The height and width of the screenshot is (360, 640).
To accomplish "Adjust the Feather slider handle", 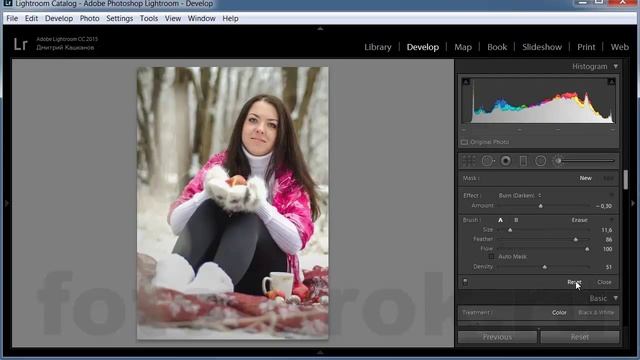I will pos(576,240).
